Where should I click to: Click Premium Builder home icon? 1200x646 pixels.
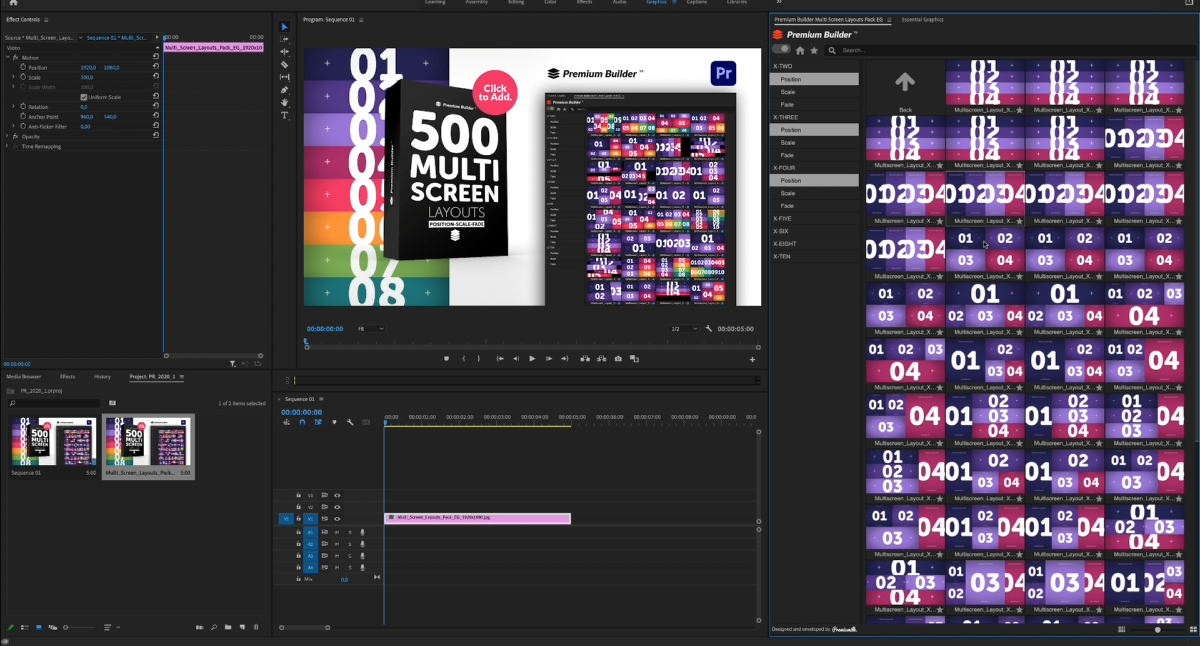pyautogui.click(x=800, y=50)
